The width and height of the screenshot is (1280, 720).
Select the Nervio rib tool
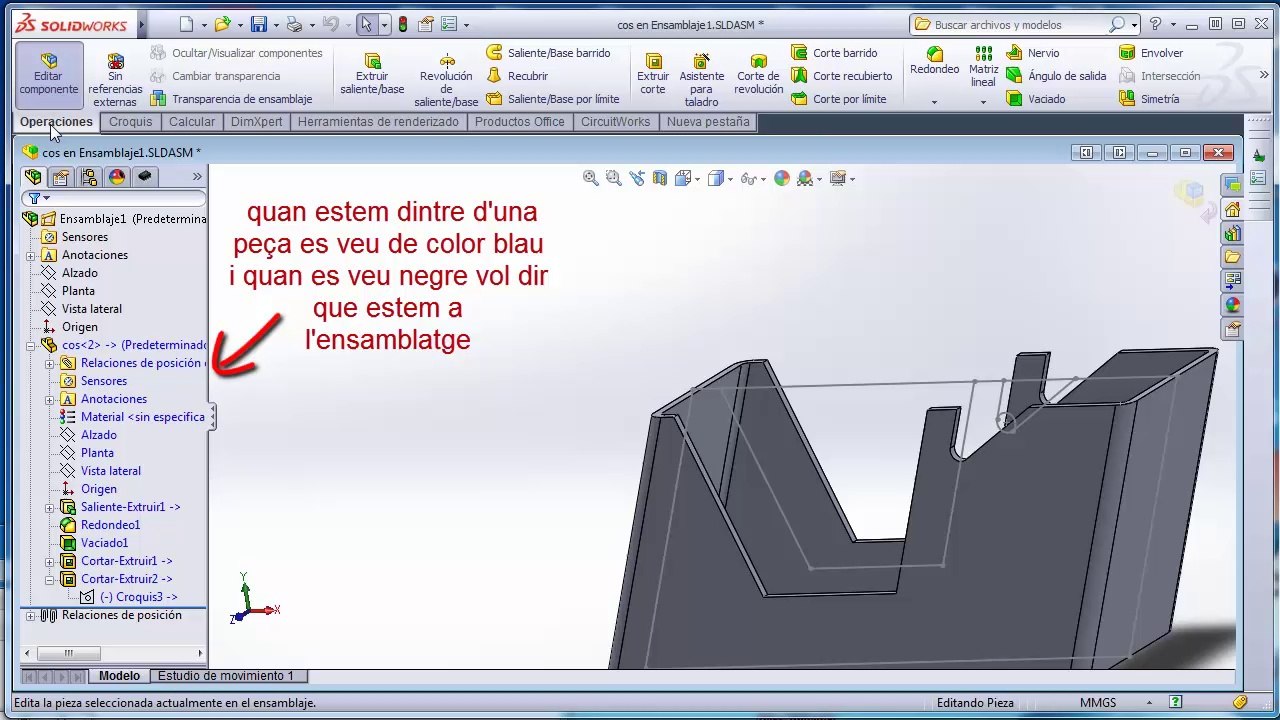click(1034, 53)
